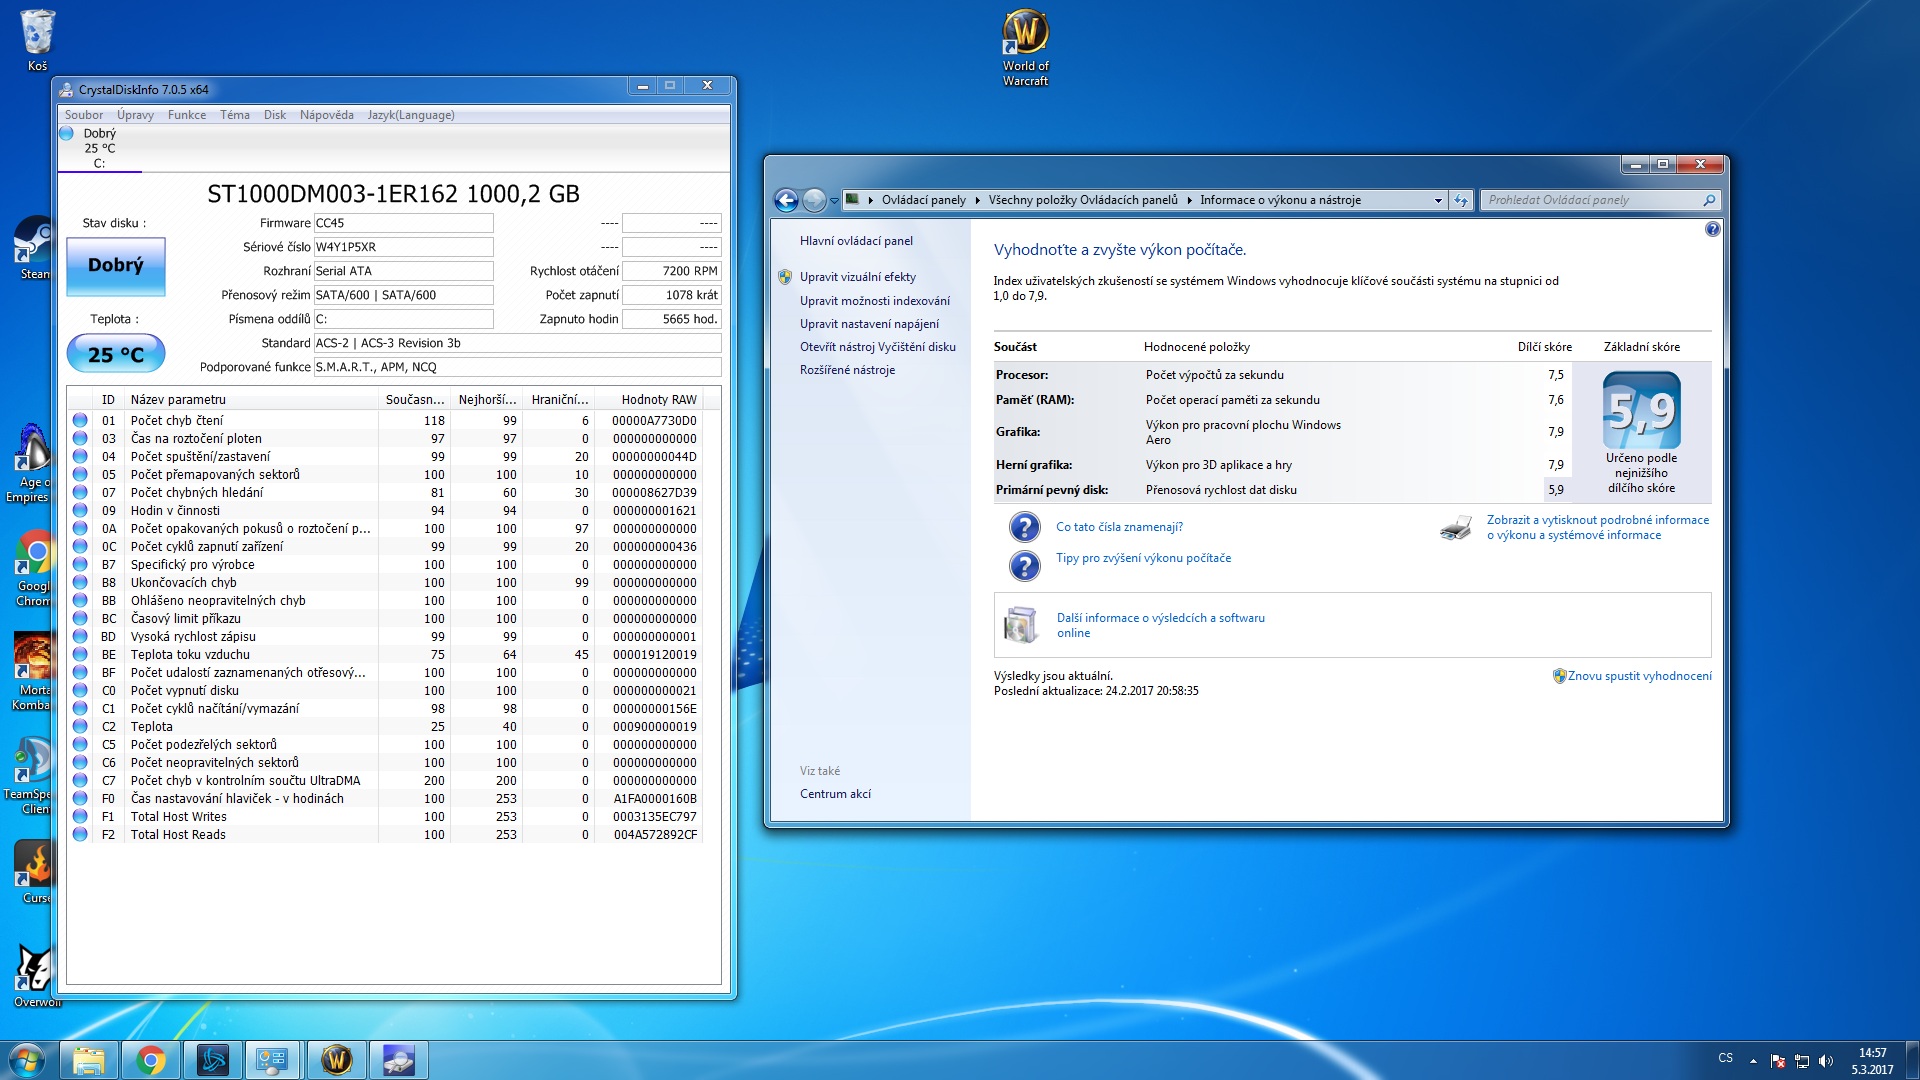The width and height of the screenshot is (1920, 1080).
Task: Expand recent pages arrow next to Forward
Action: pos(834,201)
